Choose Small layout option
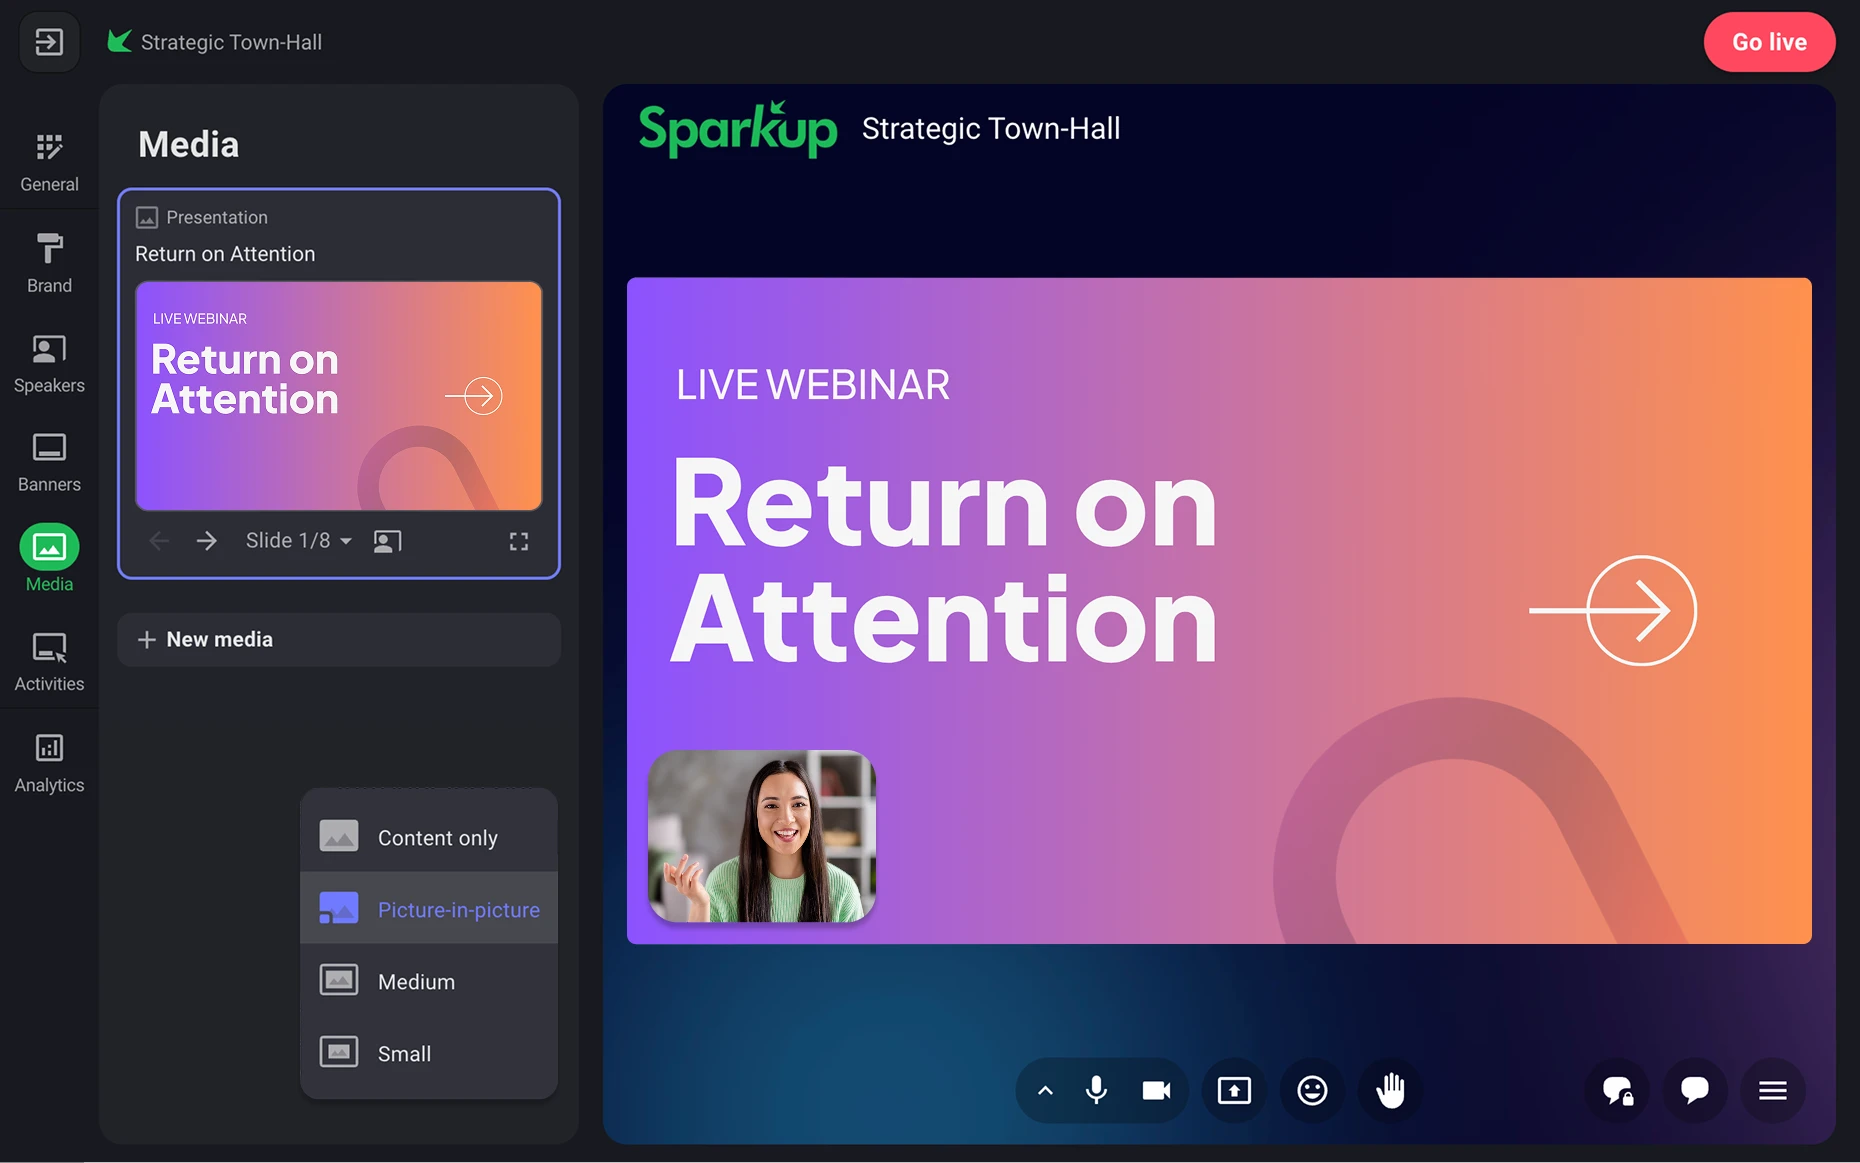This screenshot has height=1163, width=1860. (429, 1053)
